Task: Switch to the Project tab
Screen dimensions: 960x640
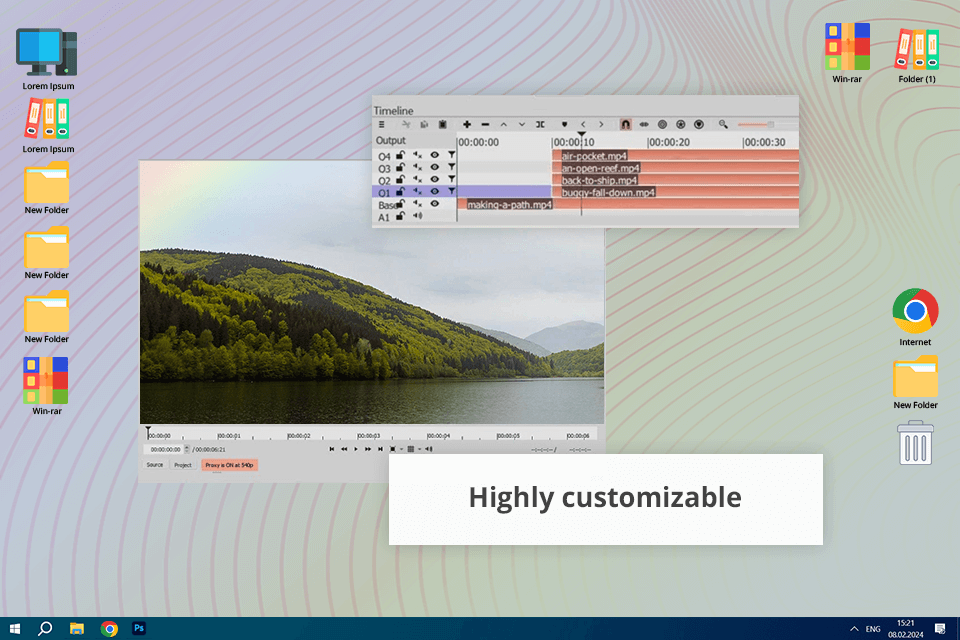Action: (183, 465)
